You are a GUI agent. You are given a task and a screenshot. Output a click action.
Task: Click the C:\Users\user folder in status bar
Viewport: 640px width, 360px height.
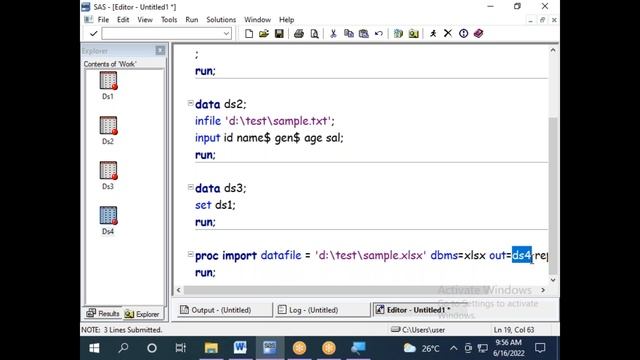(x=418, y=329)
